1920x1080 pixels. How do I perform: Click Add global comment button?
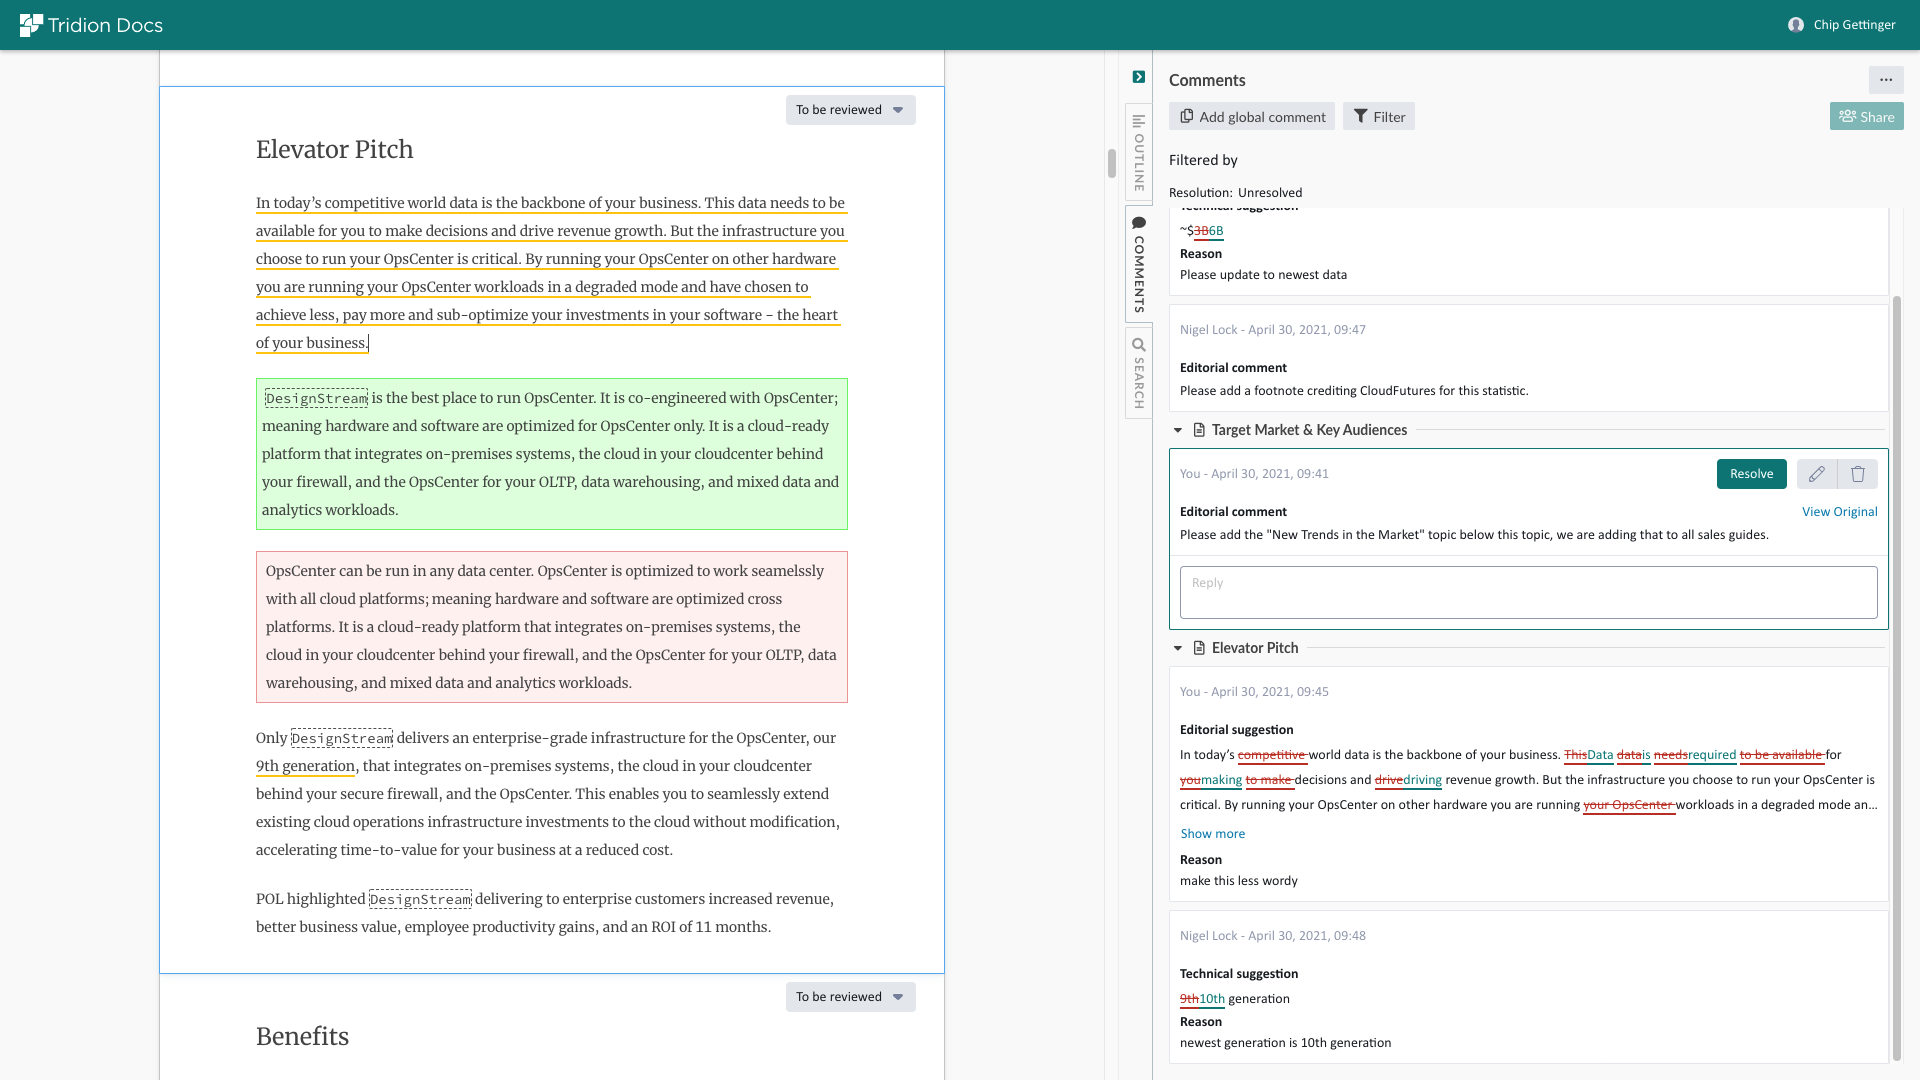(1252, 117)
